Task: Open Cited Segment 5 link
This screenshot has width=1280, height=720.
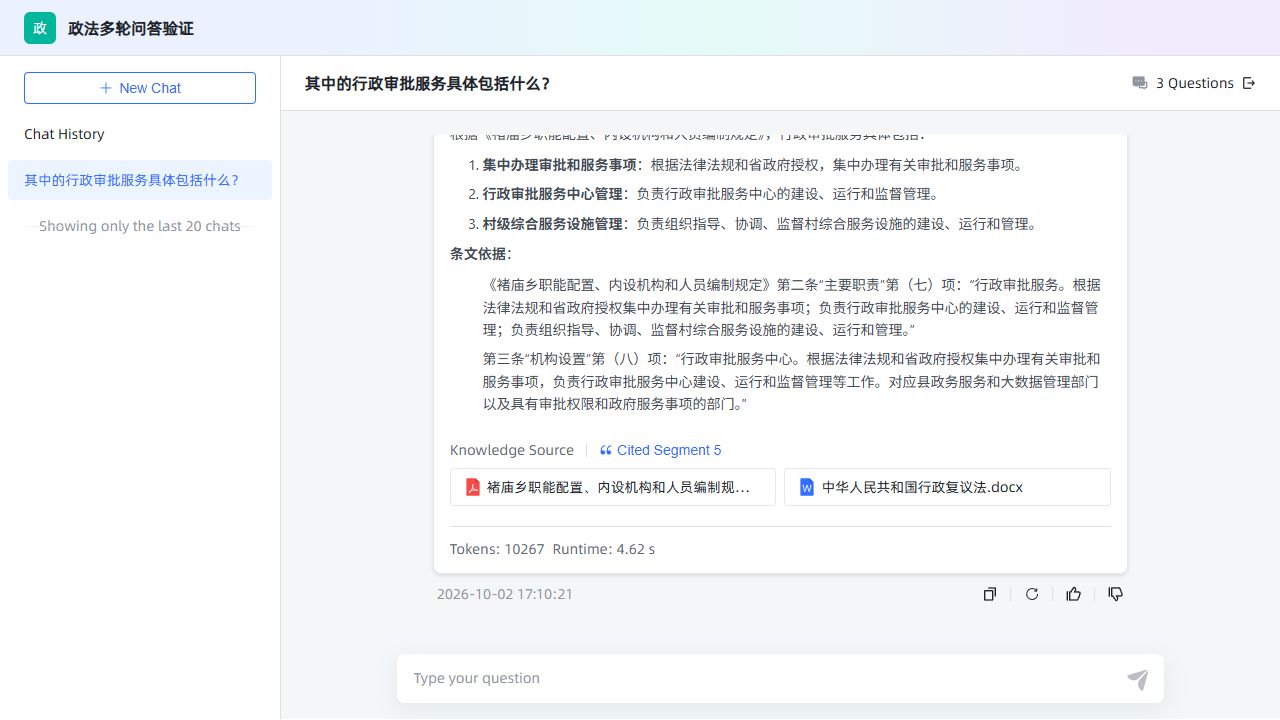Action: 660,450
